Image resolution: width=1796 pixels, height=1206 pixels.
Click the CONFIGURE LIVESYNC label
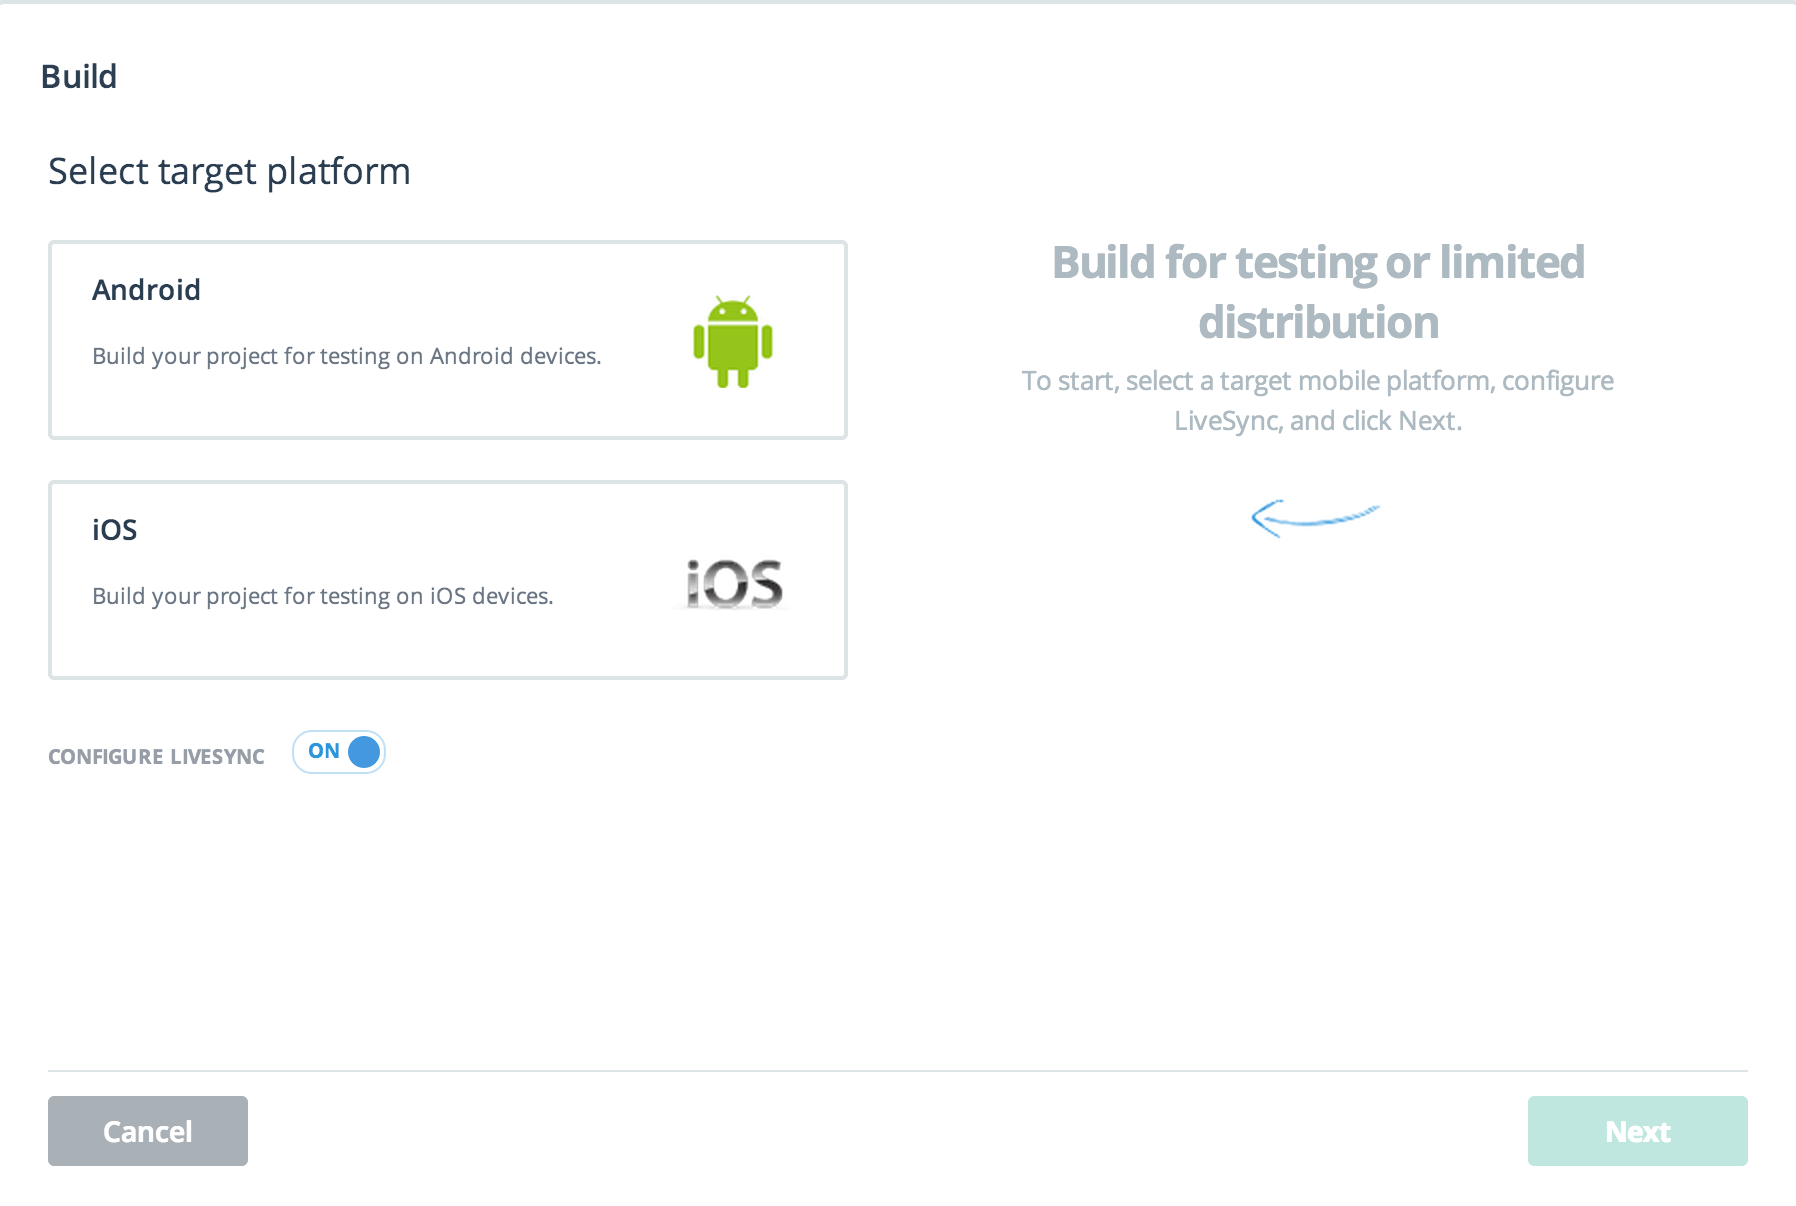tap(156, 757)
